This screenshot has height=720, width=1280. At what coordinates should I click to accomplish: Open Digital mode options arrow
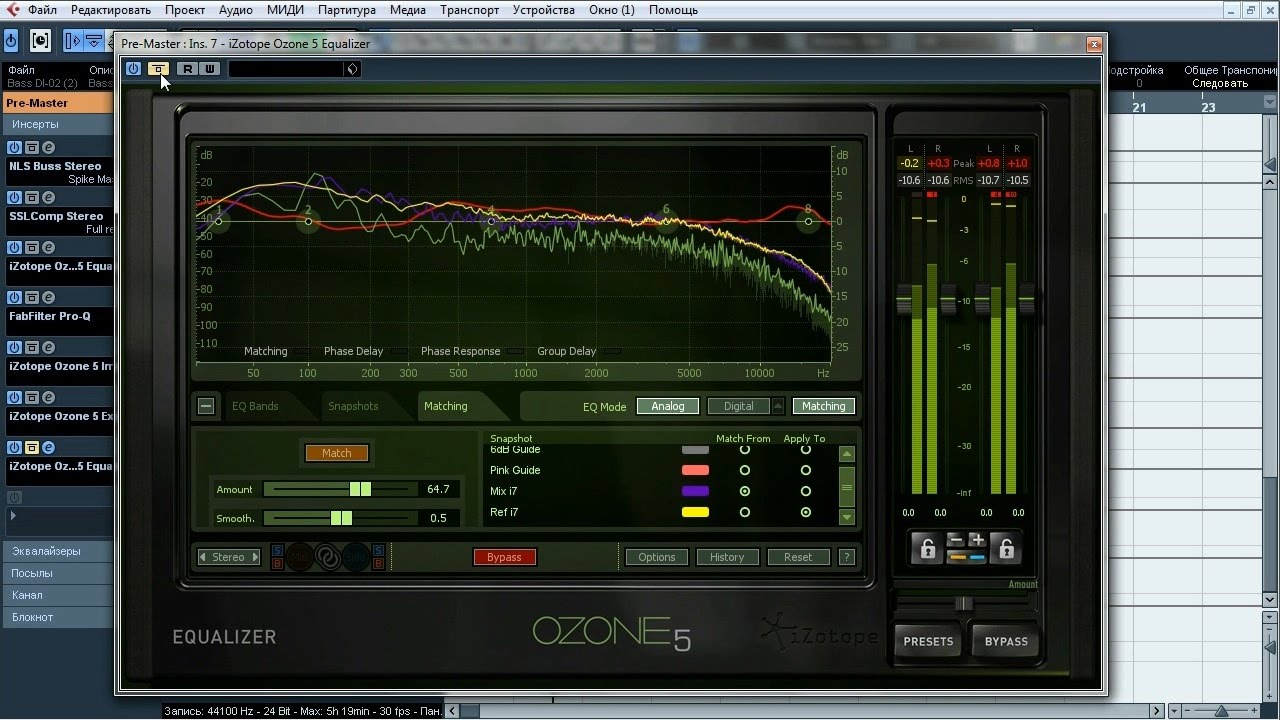[x=777, y=406]
